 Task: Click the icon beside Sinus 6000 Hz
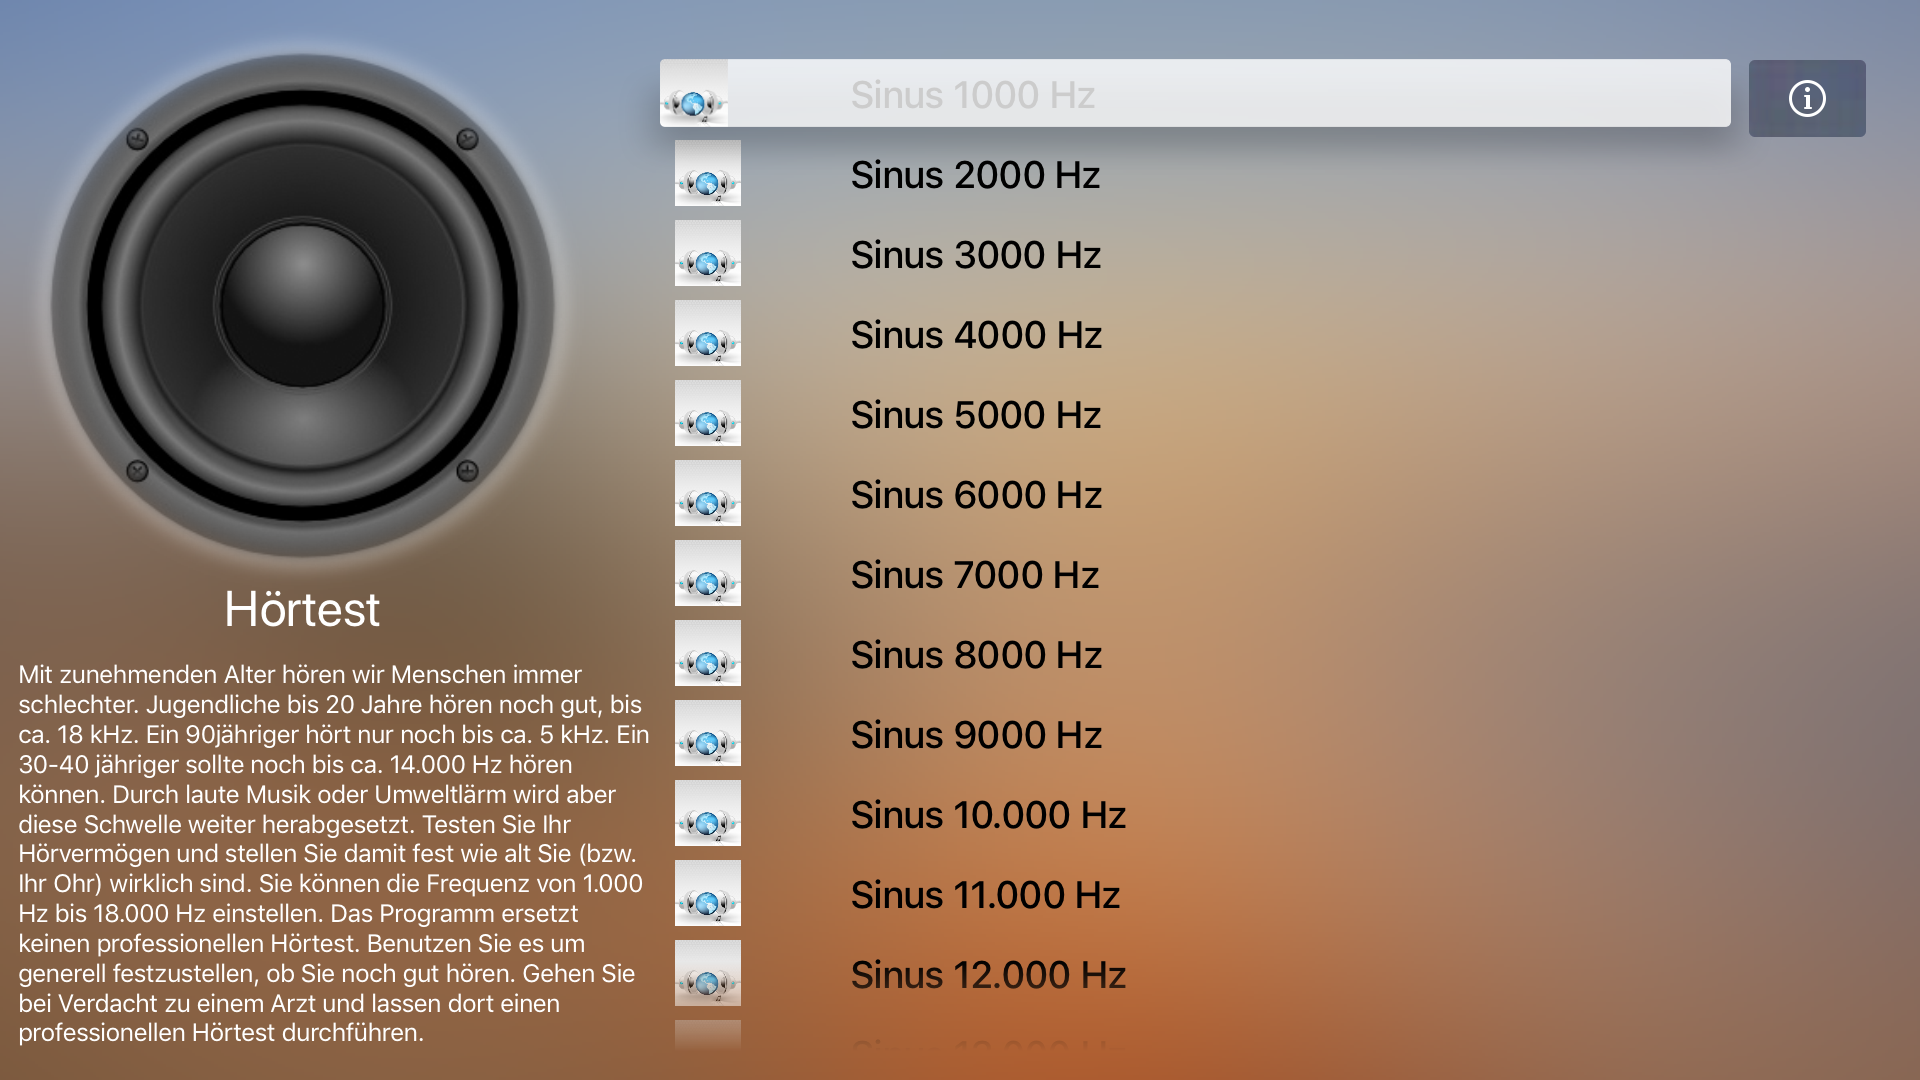point(708,493)
